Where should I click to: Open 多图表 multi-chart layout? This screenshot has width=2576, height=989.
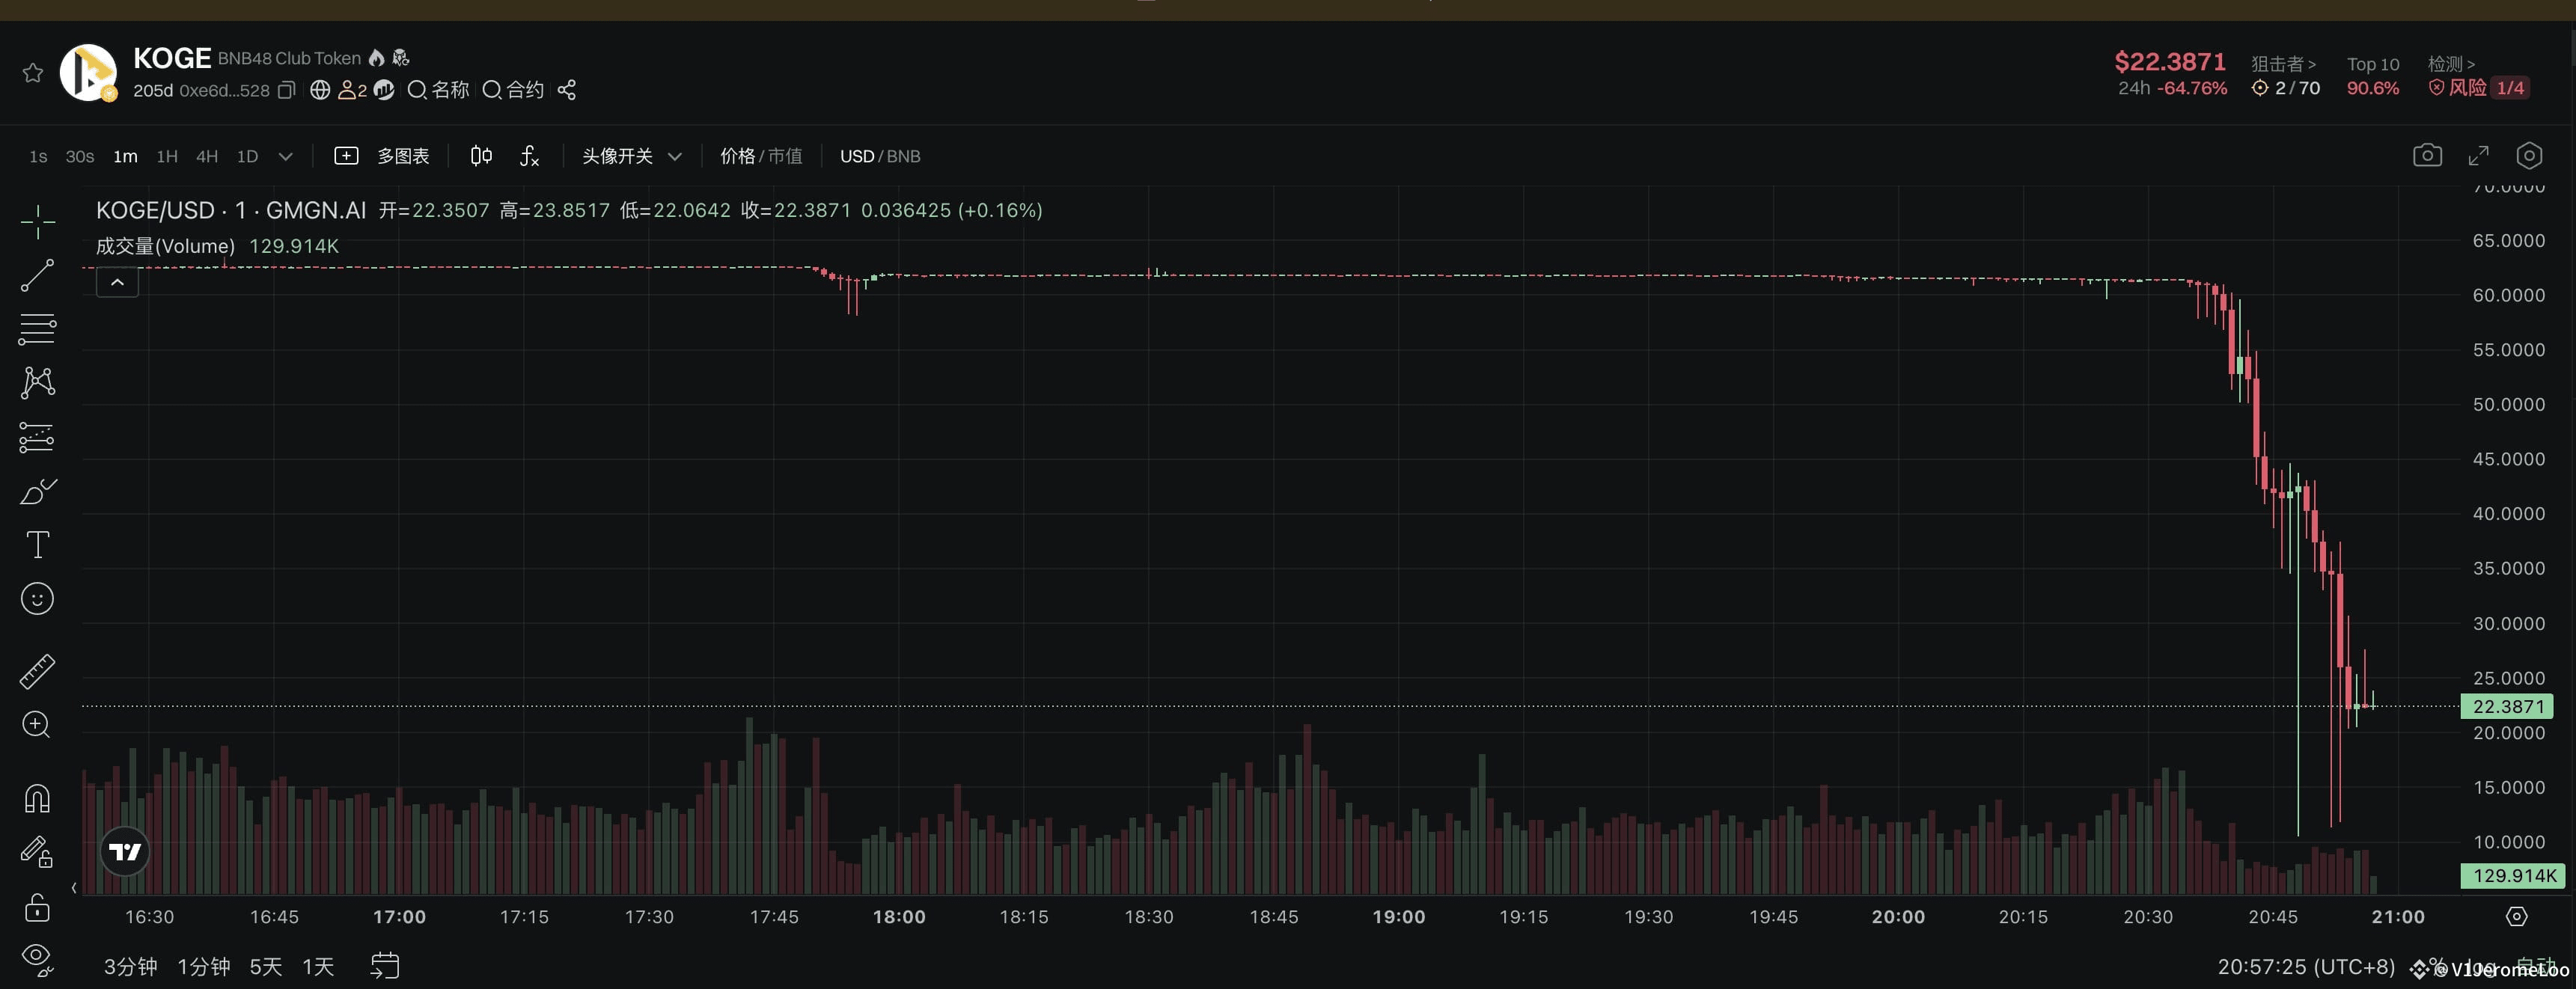(382, 156)
